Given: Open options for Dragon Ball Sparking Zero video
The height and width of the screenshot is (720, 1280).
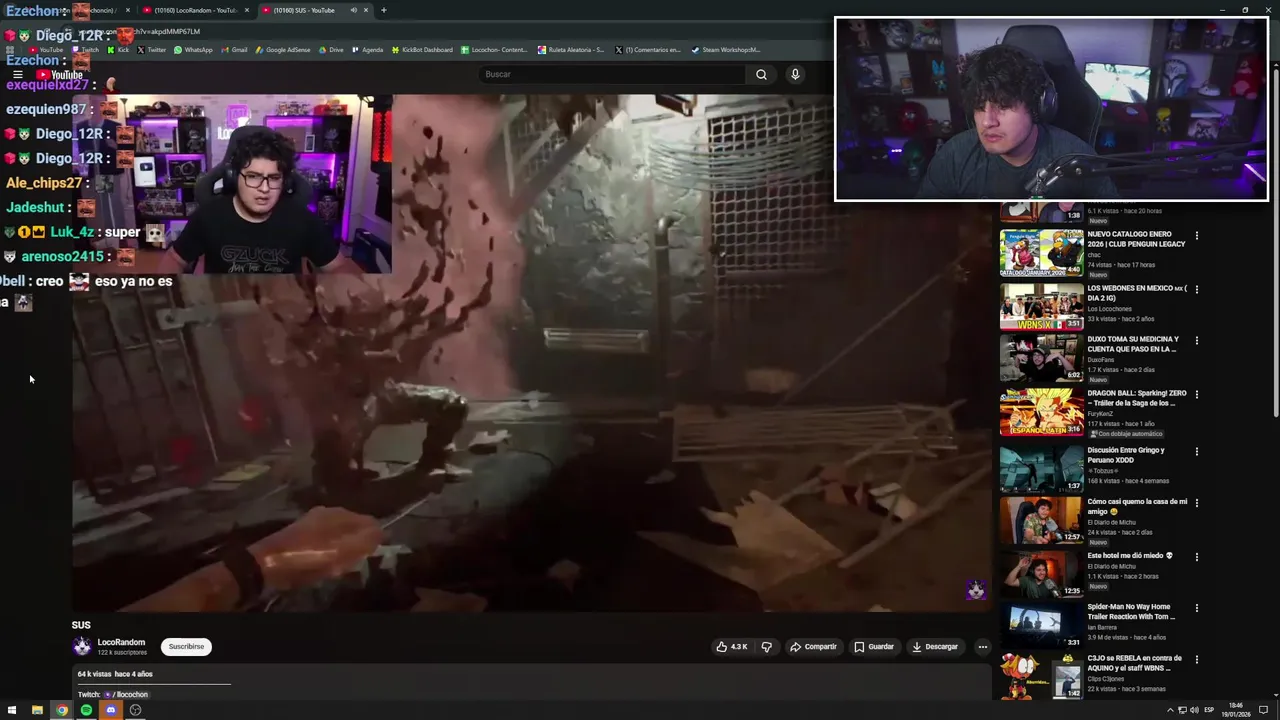Looking at the screenshot, I should pyautogui.click(x=1196, y=394).
